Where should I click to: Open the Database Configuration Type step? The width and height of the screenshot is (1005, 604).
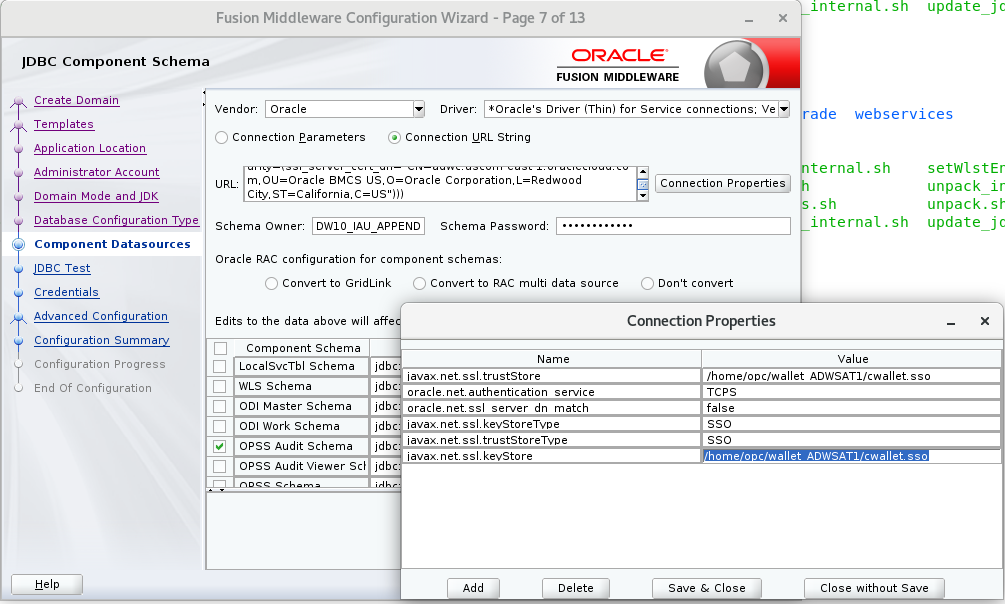(116, 220)
